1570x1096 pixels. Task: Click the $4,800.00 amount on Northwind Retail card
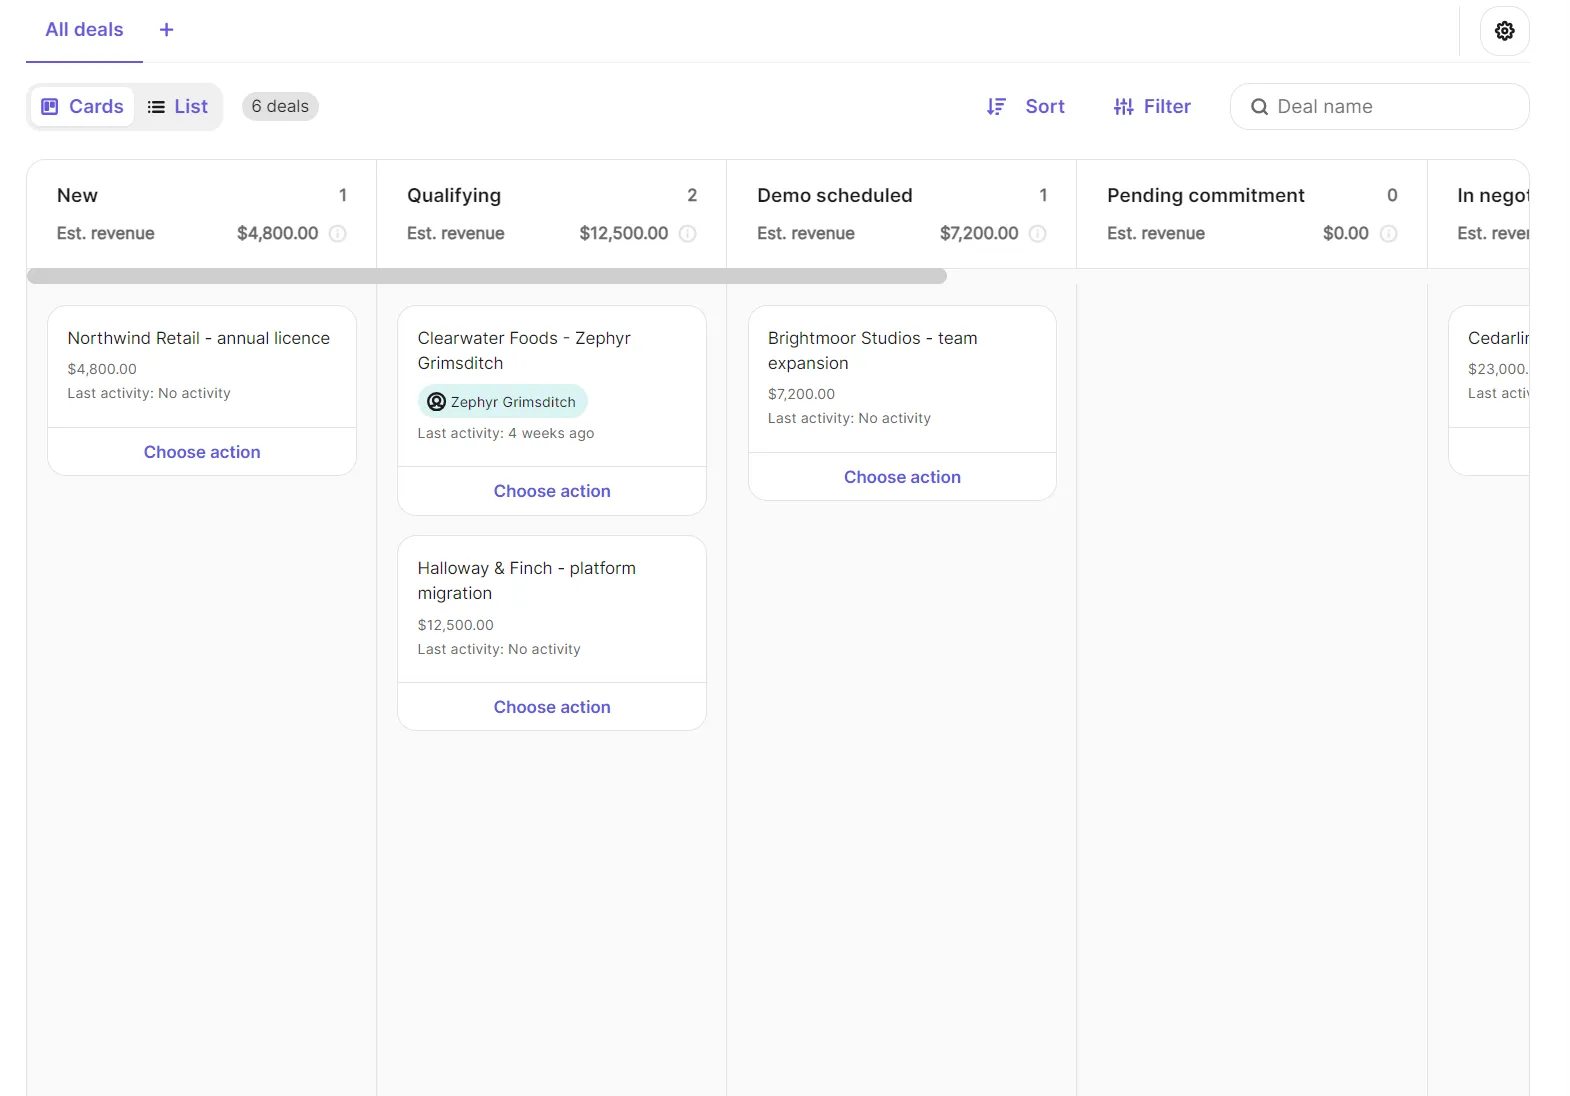click(102, 369)
